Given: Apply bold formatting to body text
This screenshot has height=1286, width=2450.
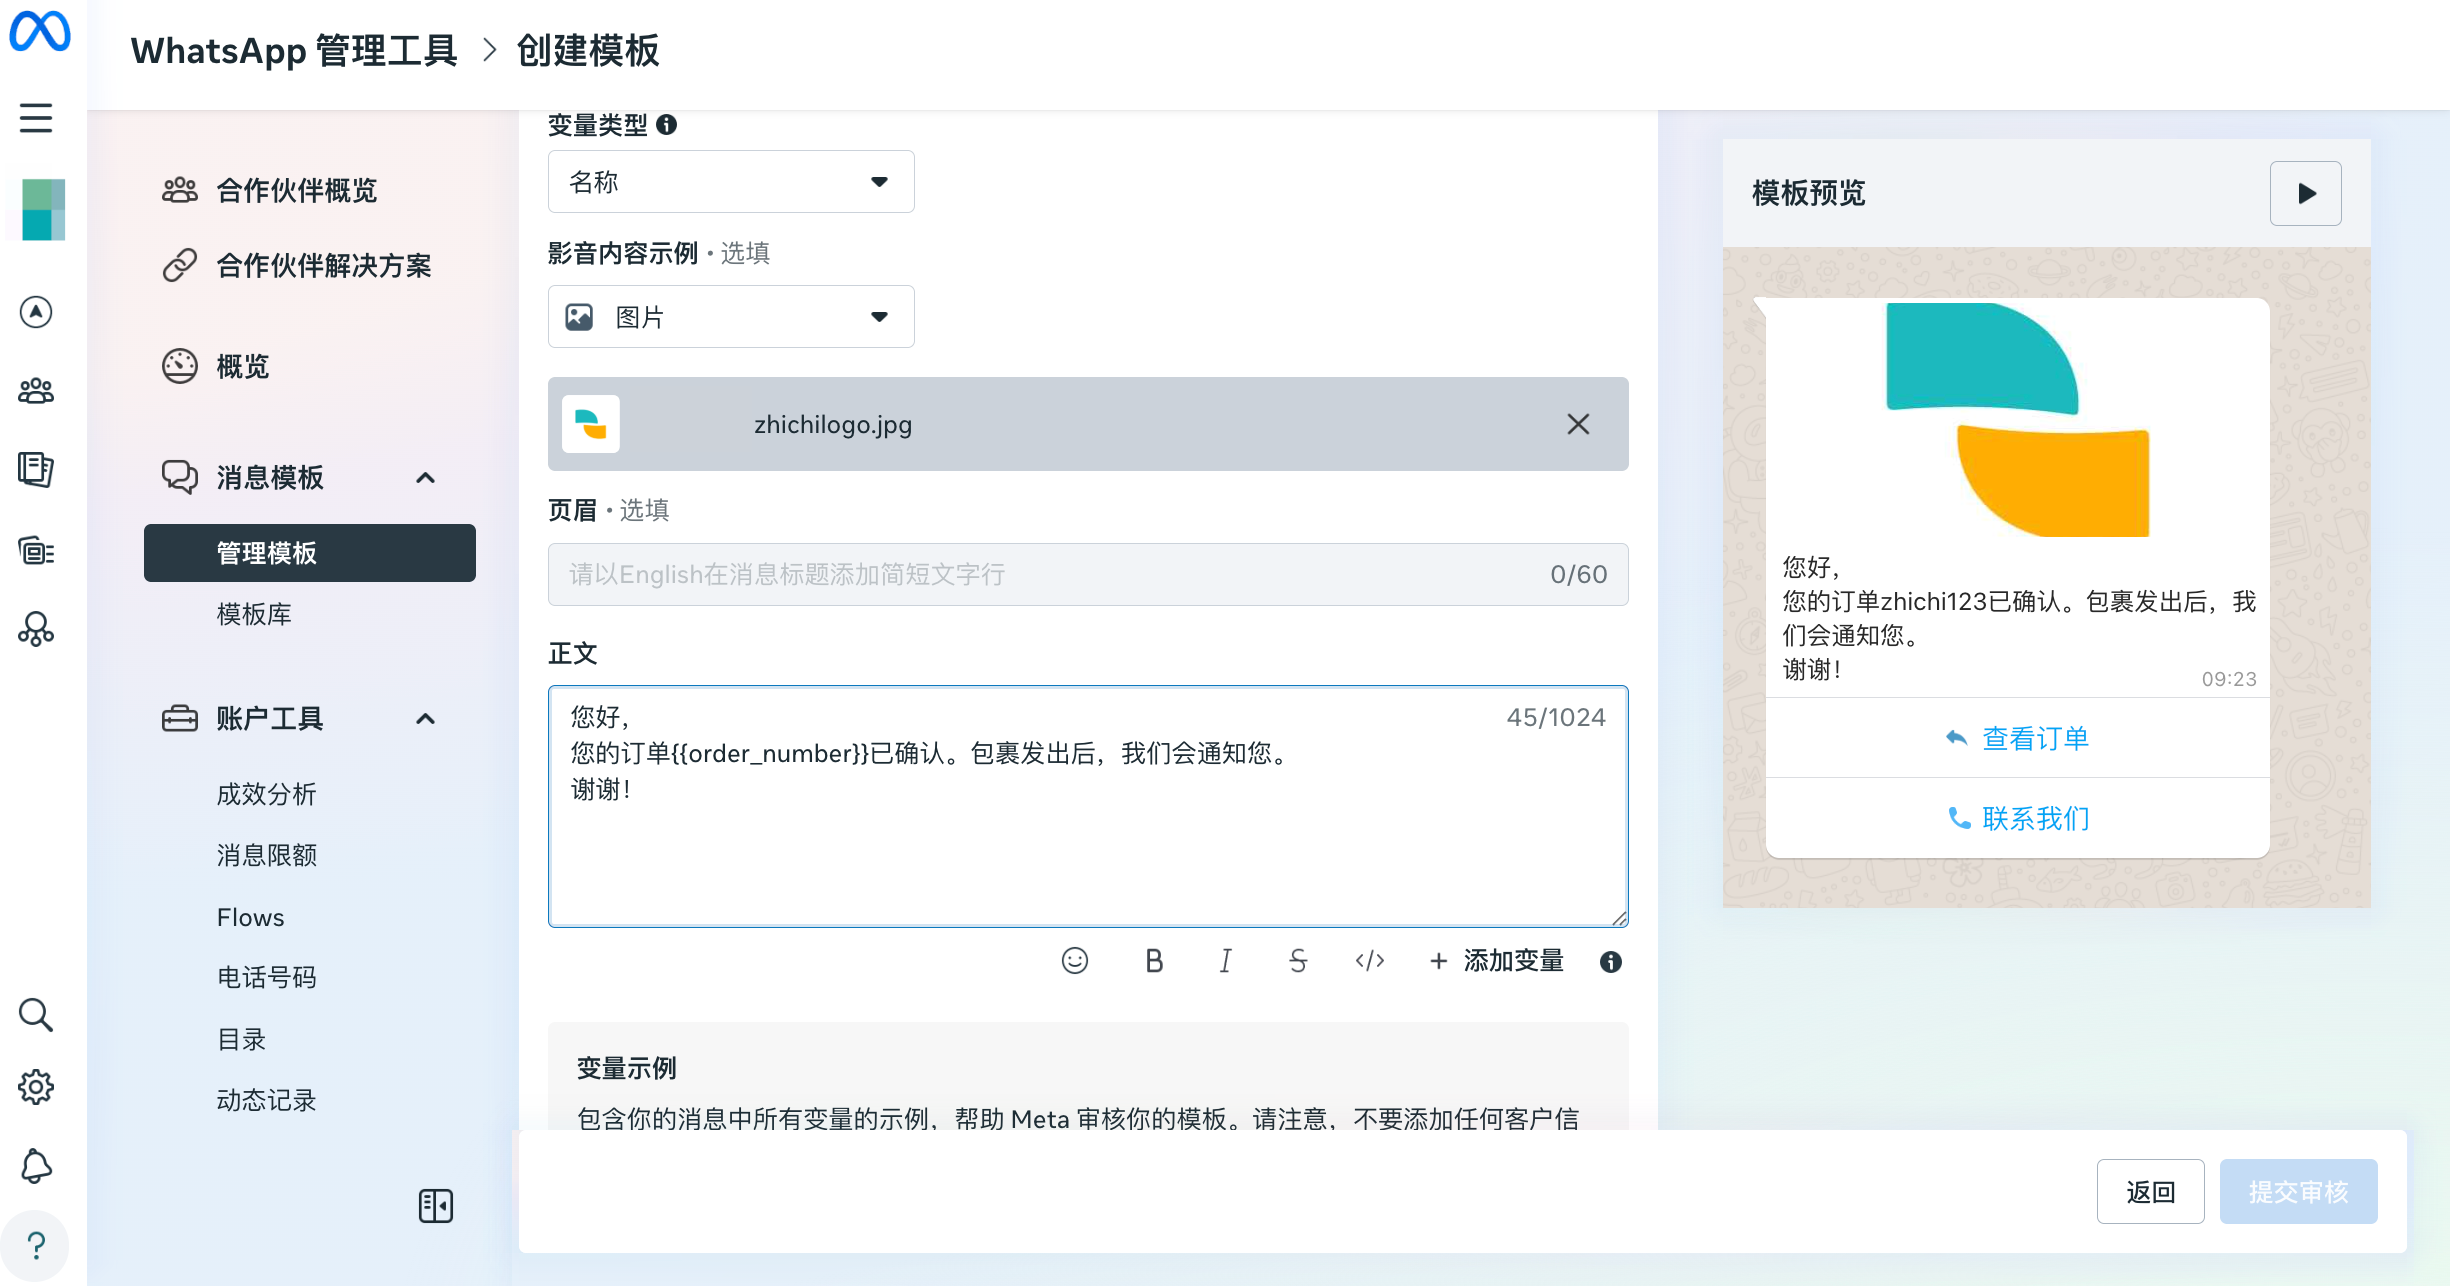Looking at the screenshot, I should pyautogui.click(x=1154, y=961).
